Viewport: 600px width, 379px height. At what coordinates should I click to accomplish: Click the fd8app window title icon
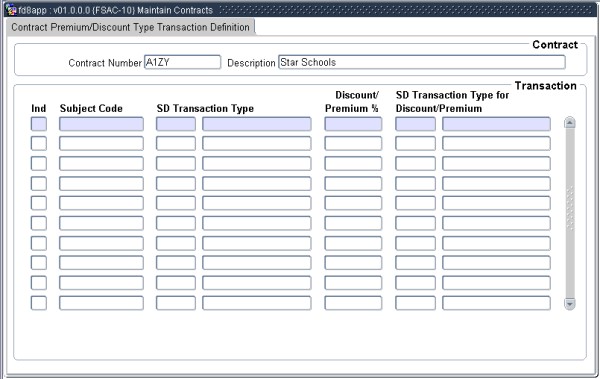click(11, 10)
